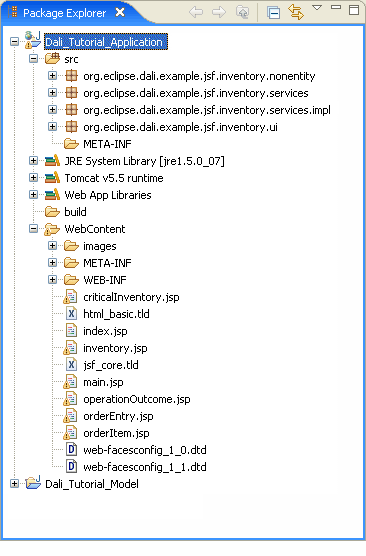This screenshot has width=366, height=556.
Task: Expand Tomcat v5.5 runtime library
Action: pyautogui.click(x=33, y=178)
